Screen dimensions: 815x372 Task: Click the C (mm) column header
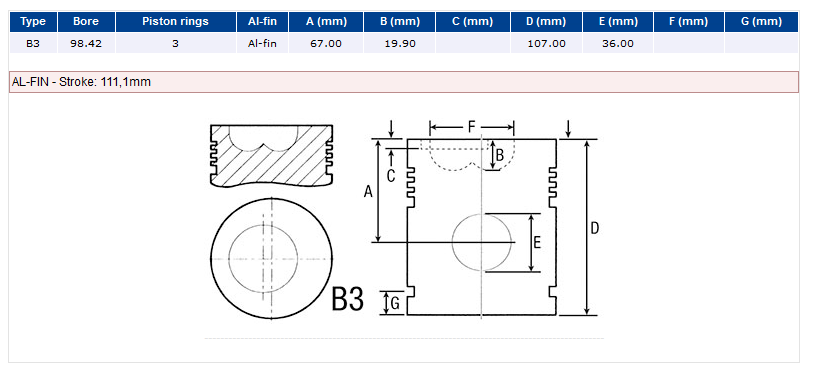pyautogui.click(x=473, y=22)
